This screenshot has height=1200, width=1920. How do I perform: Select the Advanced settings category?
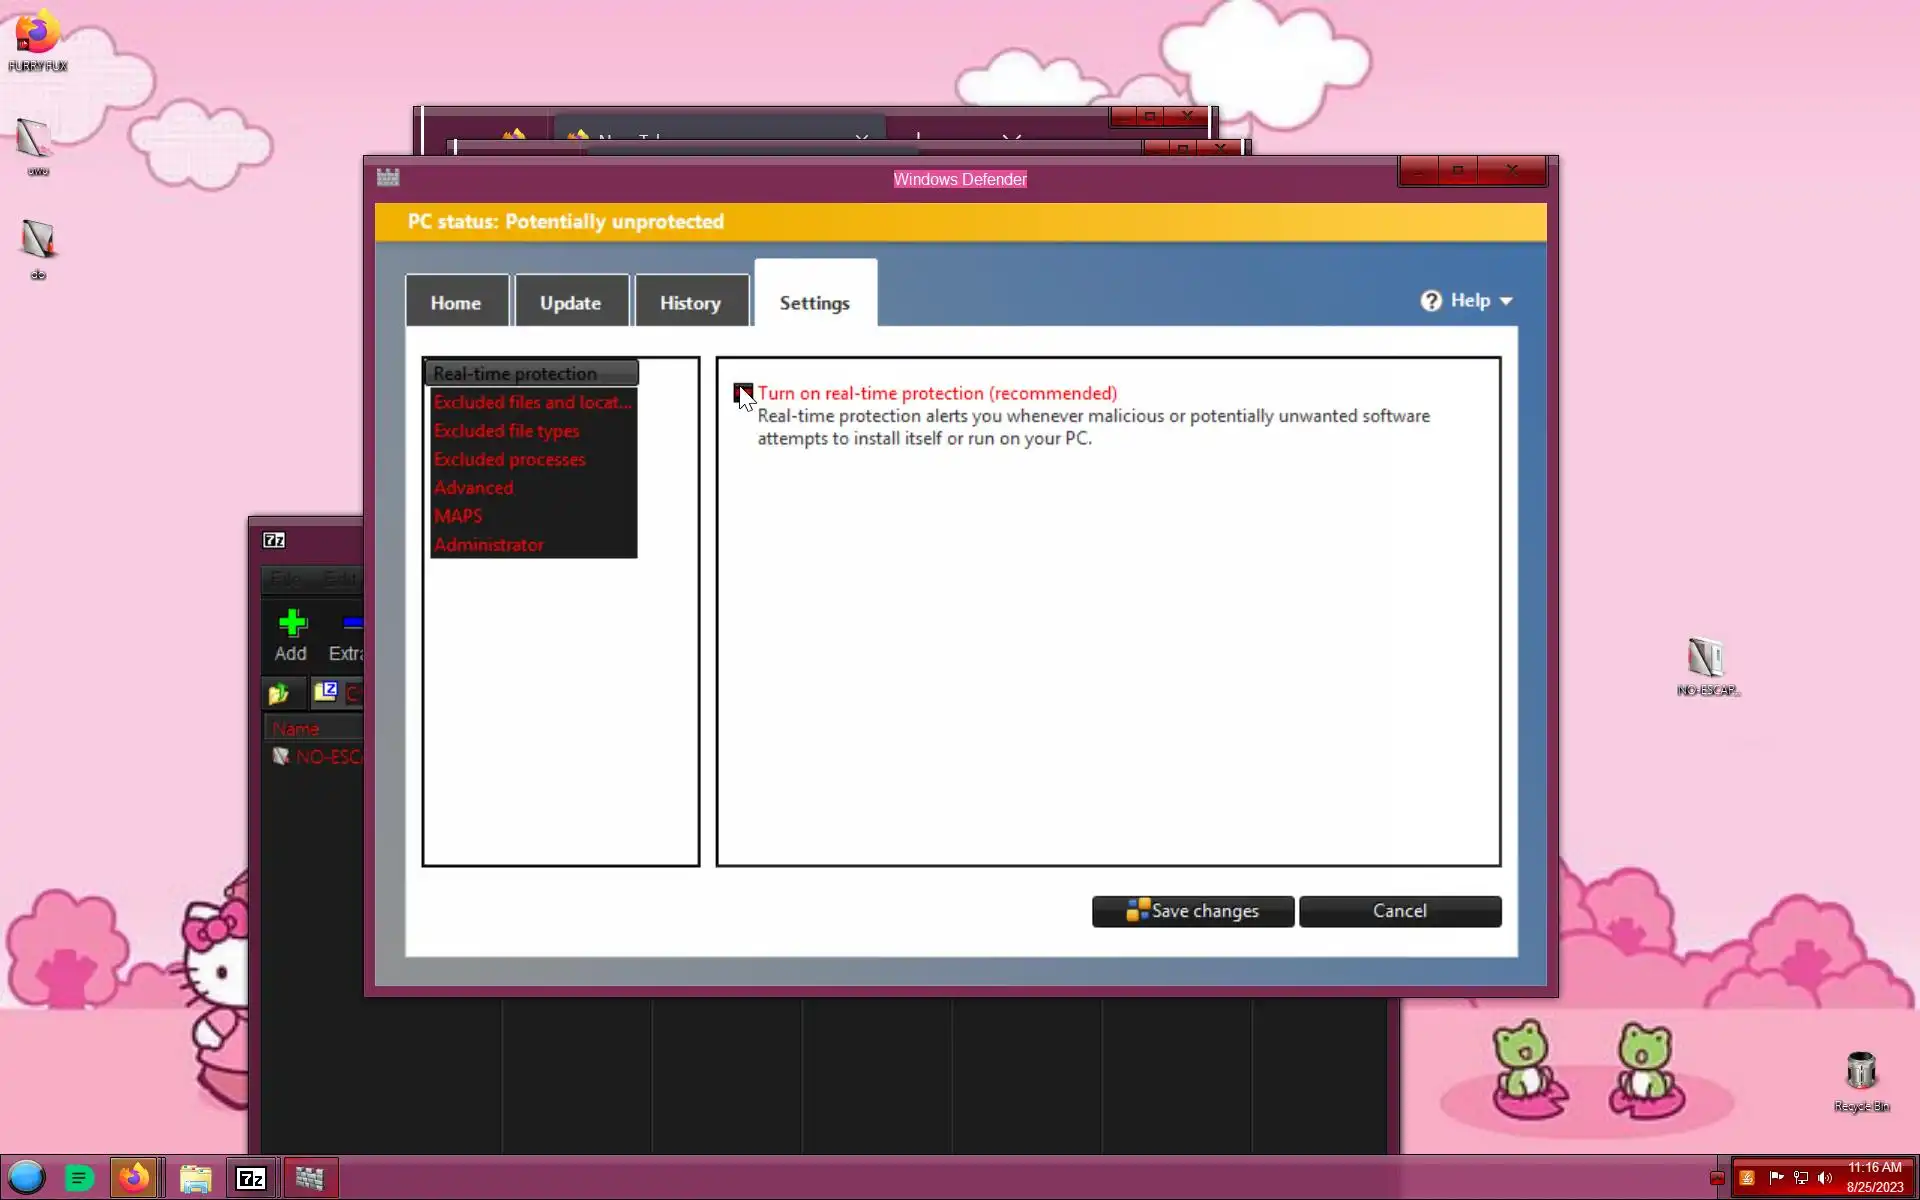(473, 488)
